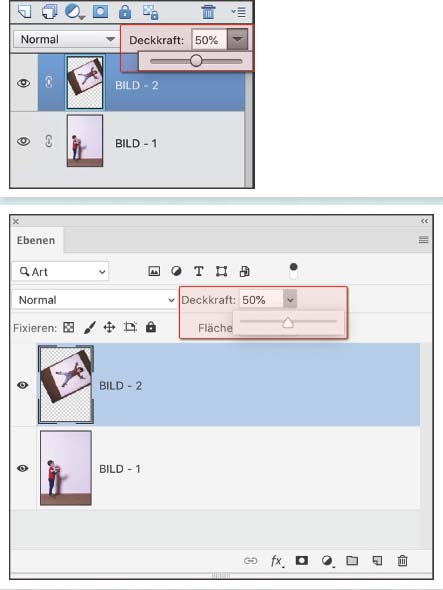Toggle layer filtering switch on or off

[294, 271]
